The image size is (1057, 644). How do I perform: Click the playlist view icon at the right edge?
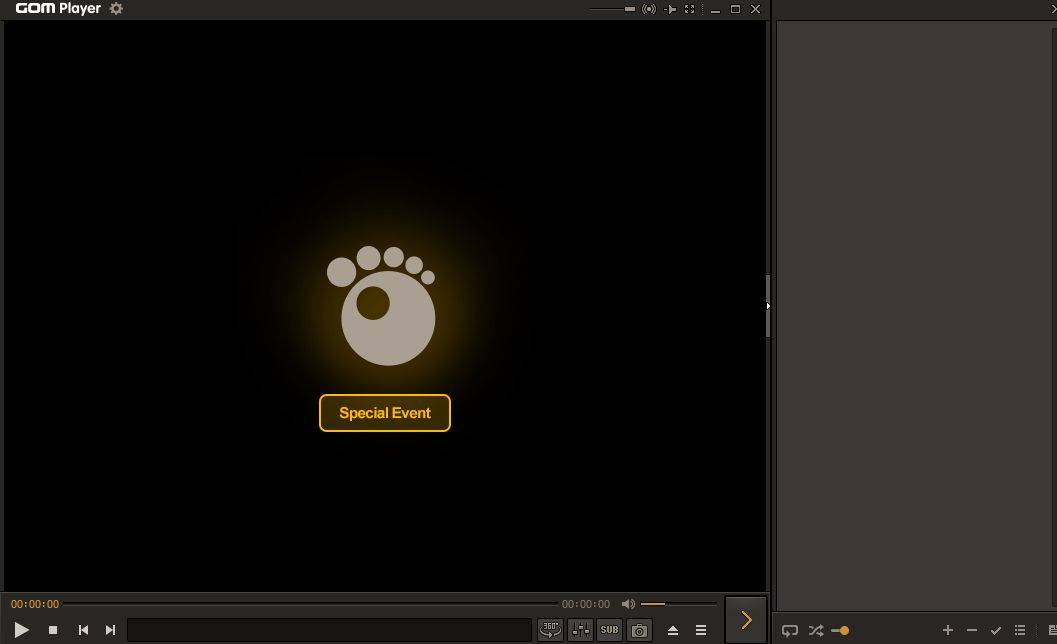click(1052, 630)
